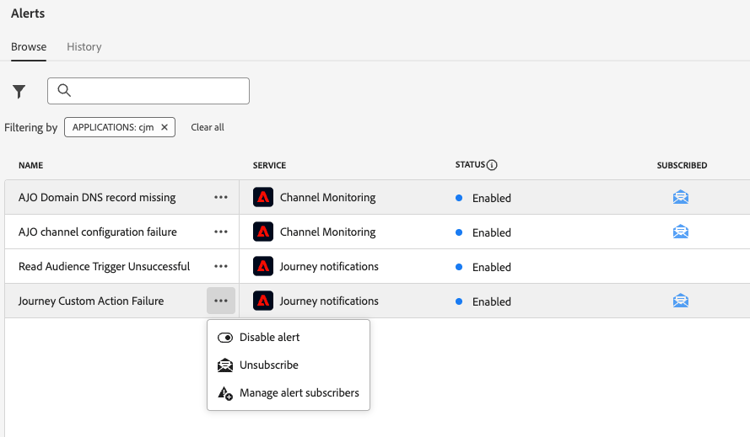
Task: Select the Browse tab
Action: pyautogui.click(x=28, y=47)
